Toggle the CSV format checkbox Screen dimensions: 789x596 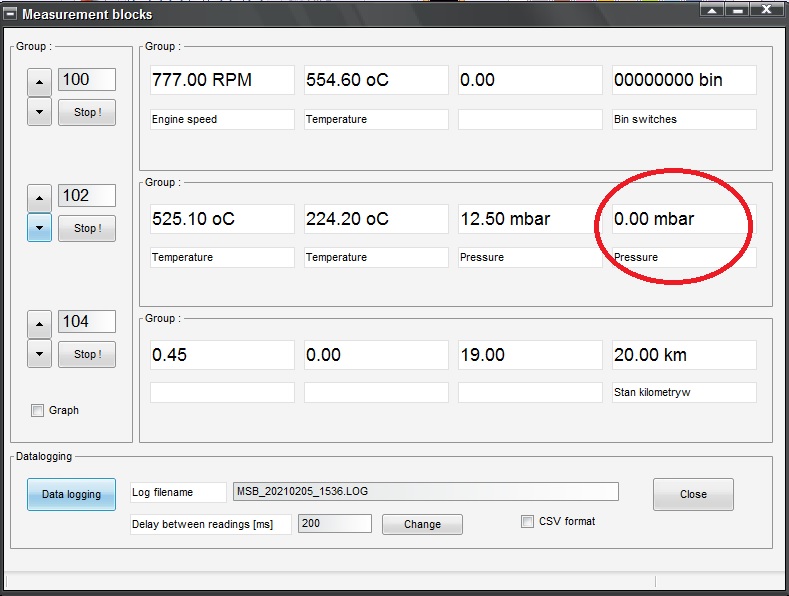pos(528,521)
